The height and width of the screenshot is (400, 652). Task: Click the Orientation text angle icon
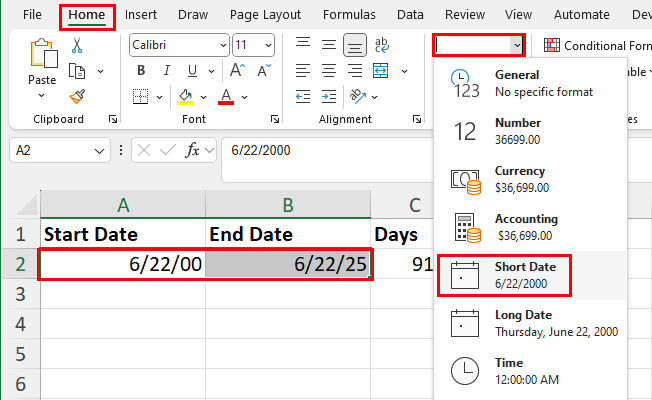[357, 96]
